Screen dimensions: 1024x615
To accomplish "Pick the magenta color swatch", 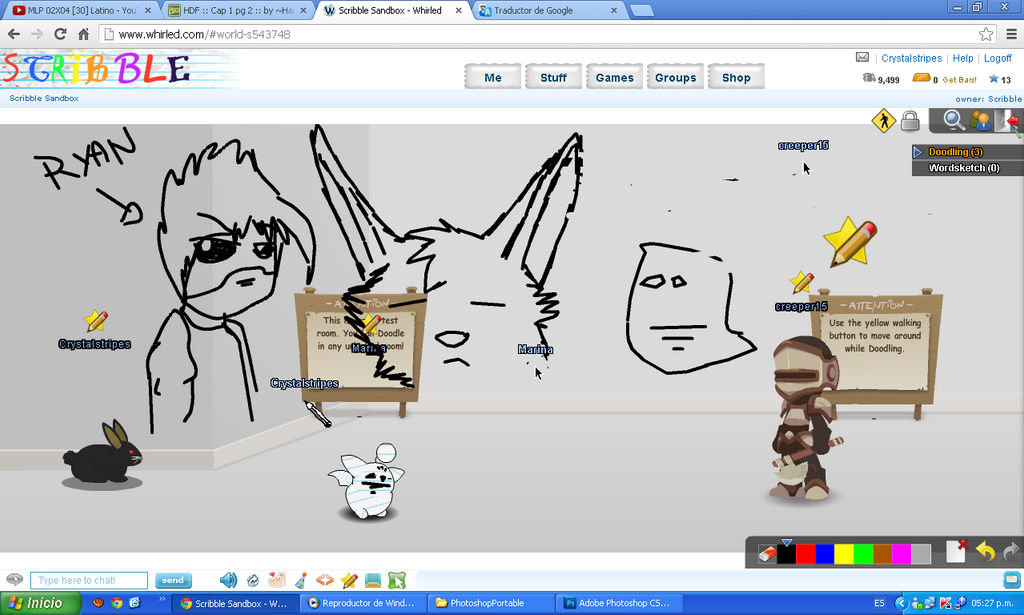I will pyautogui.click(x=902, y=554).
